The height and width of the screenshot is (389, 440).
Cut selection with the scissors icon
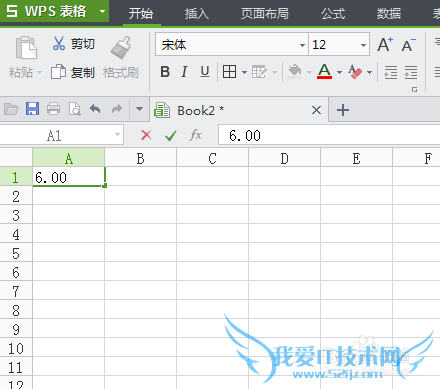click(x=59, y=44)
